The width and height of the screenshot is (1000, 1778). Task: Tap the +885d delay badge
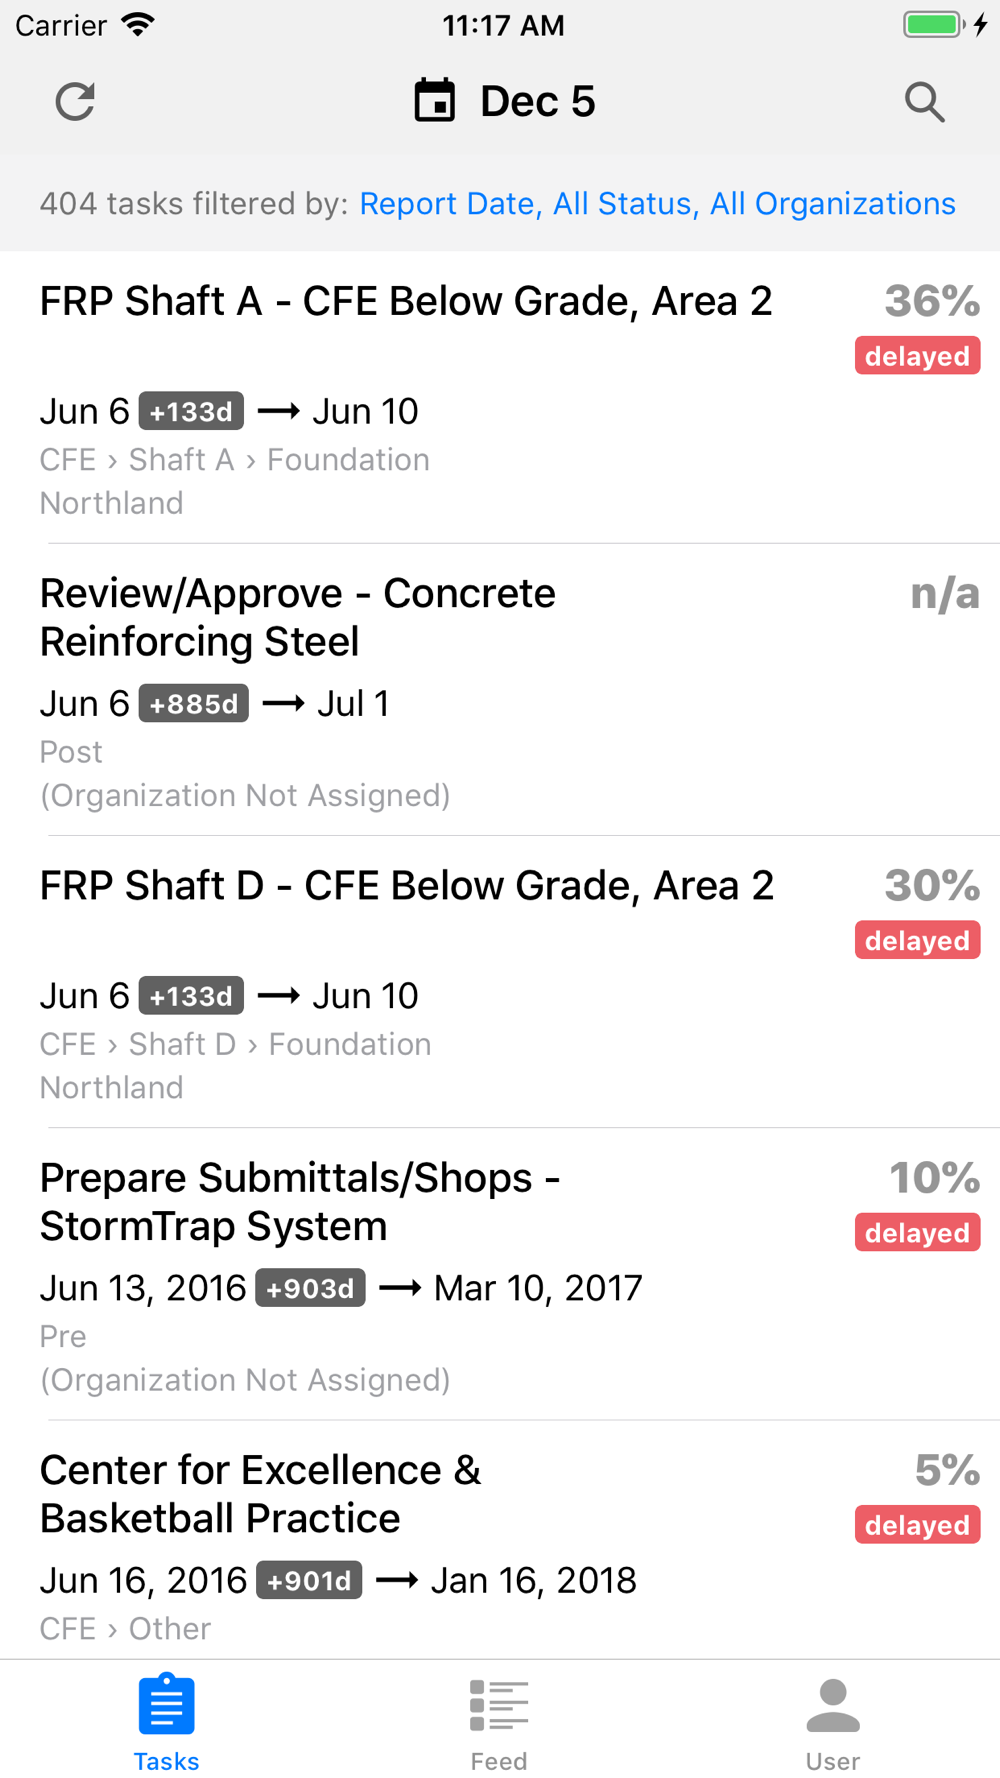pyautogui.click(x=193, y=704)
